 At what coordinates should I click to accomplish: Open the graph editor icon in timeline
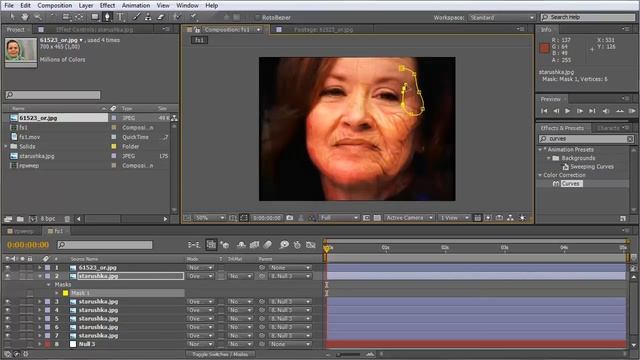[x=311, y=245]
